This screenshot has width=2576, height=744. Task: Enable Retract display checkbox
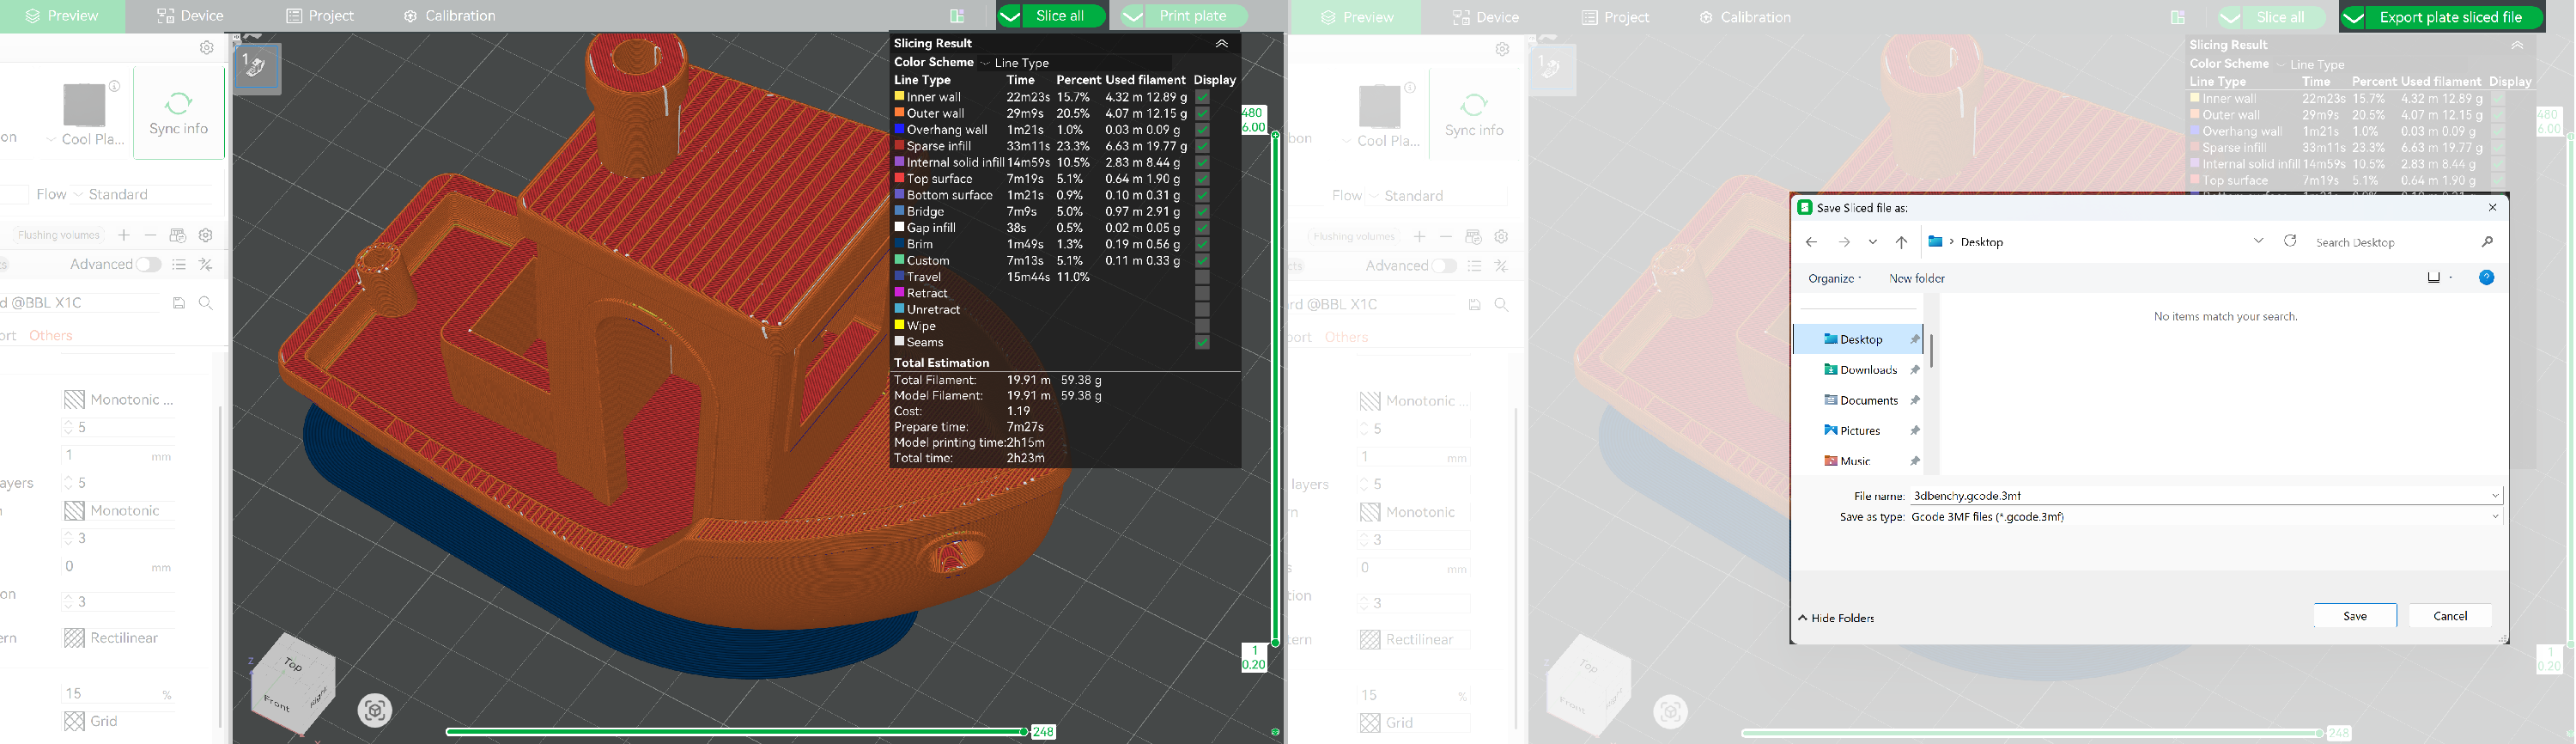(1202, 293)
